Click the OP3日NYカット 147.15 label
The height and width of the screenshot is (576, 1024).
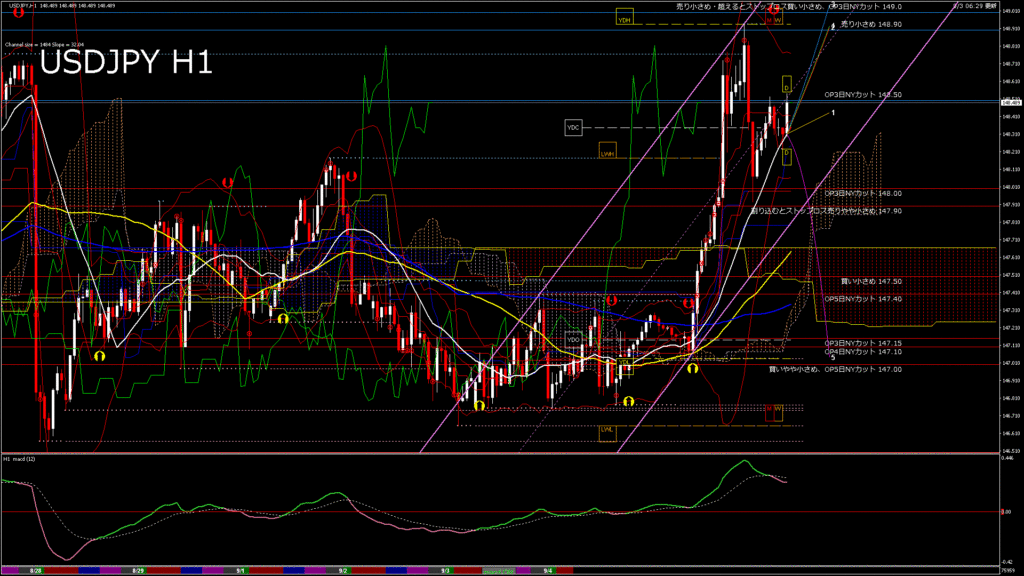pos(864,343)
